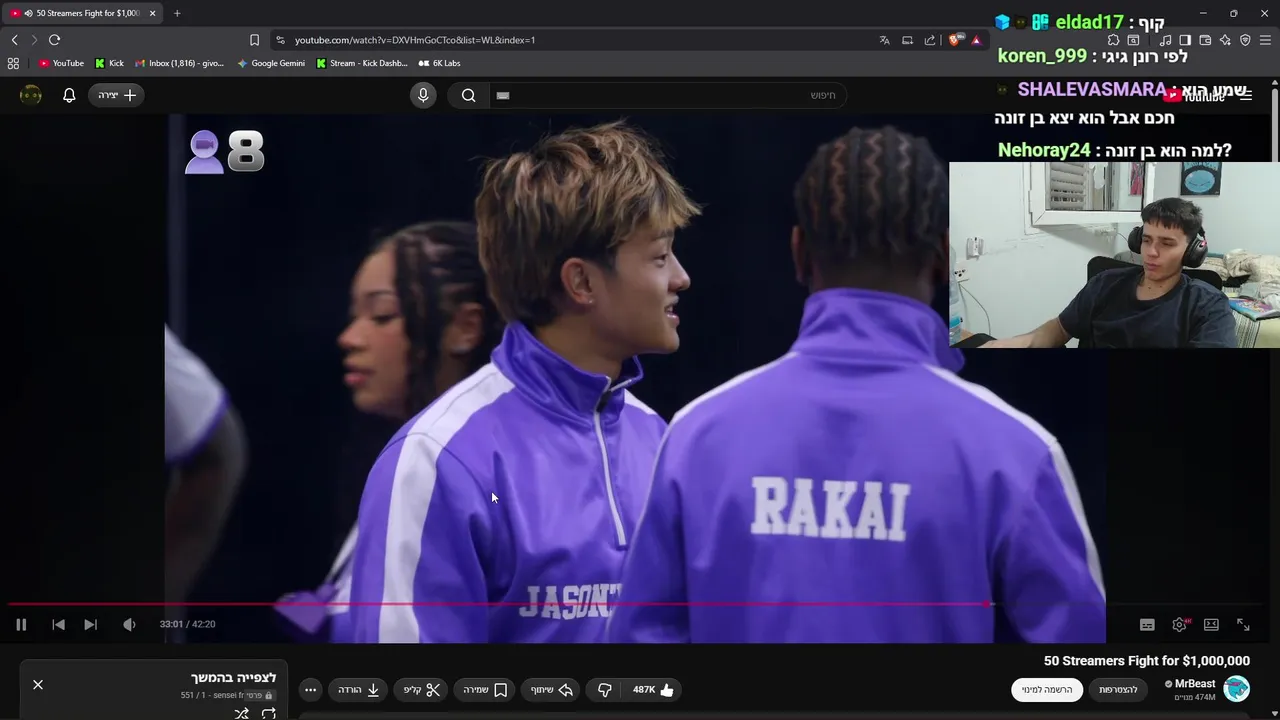The height and width of the screenshot is (720, 1280).
Task: Toggle playlist shuffle
Action: pos(241,713)
